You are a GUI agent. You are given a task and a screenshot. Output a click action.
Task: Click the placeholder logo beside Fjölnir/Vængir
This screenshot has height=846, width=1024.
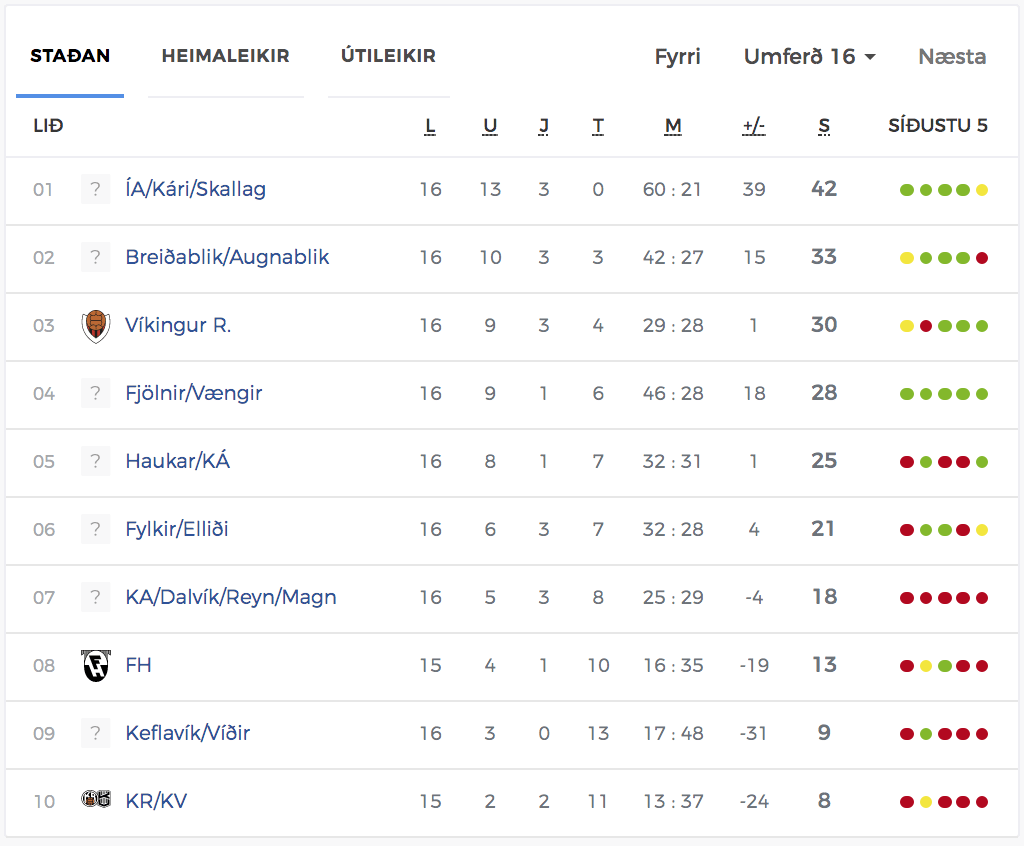(95, 393)
